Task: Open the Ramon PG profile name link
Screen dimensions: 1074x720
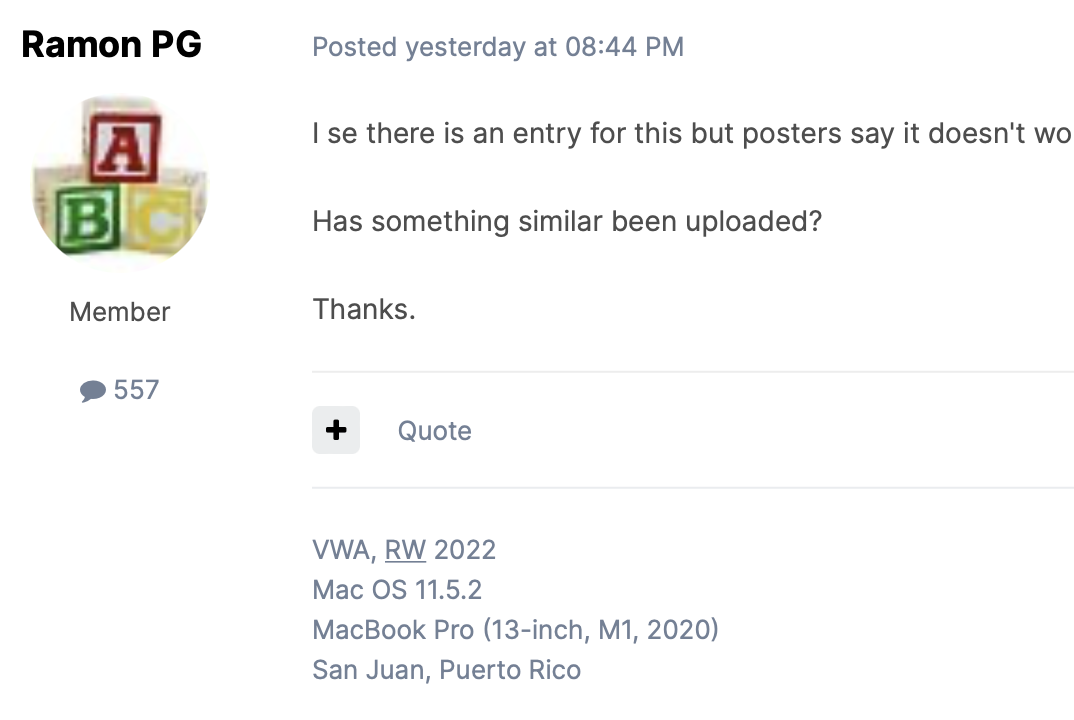Action: pos(111,45)
